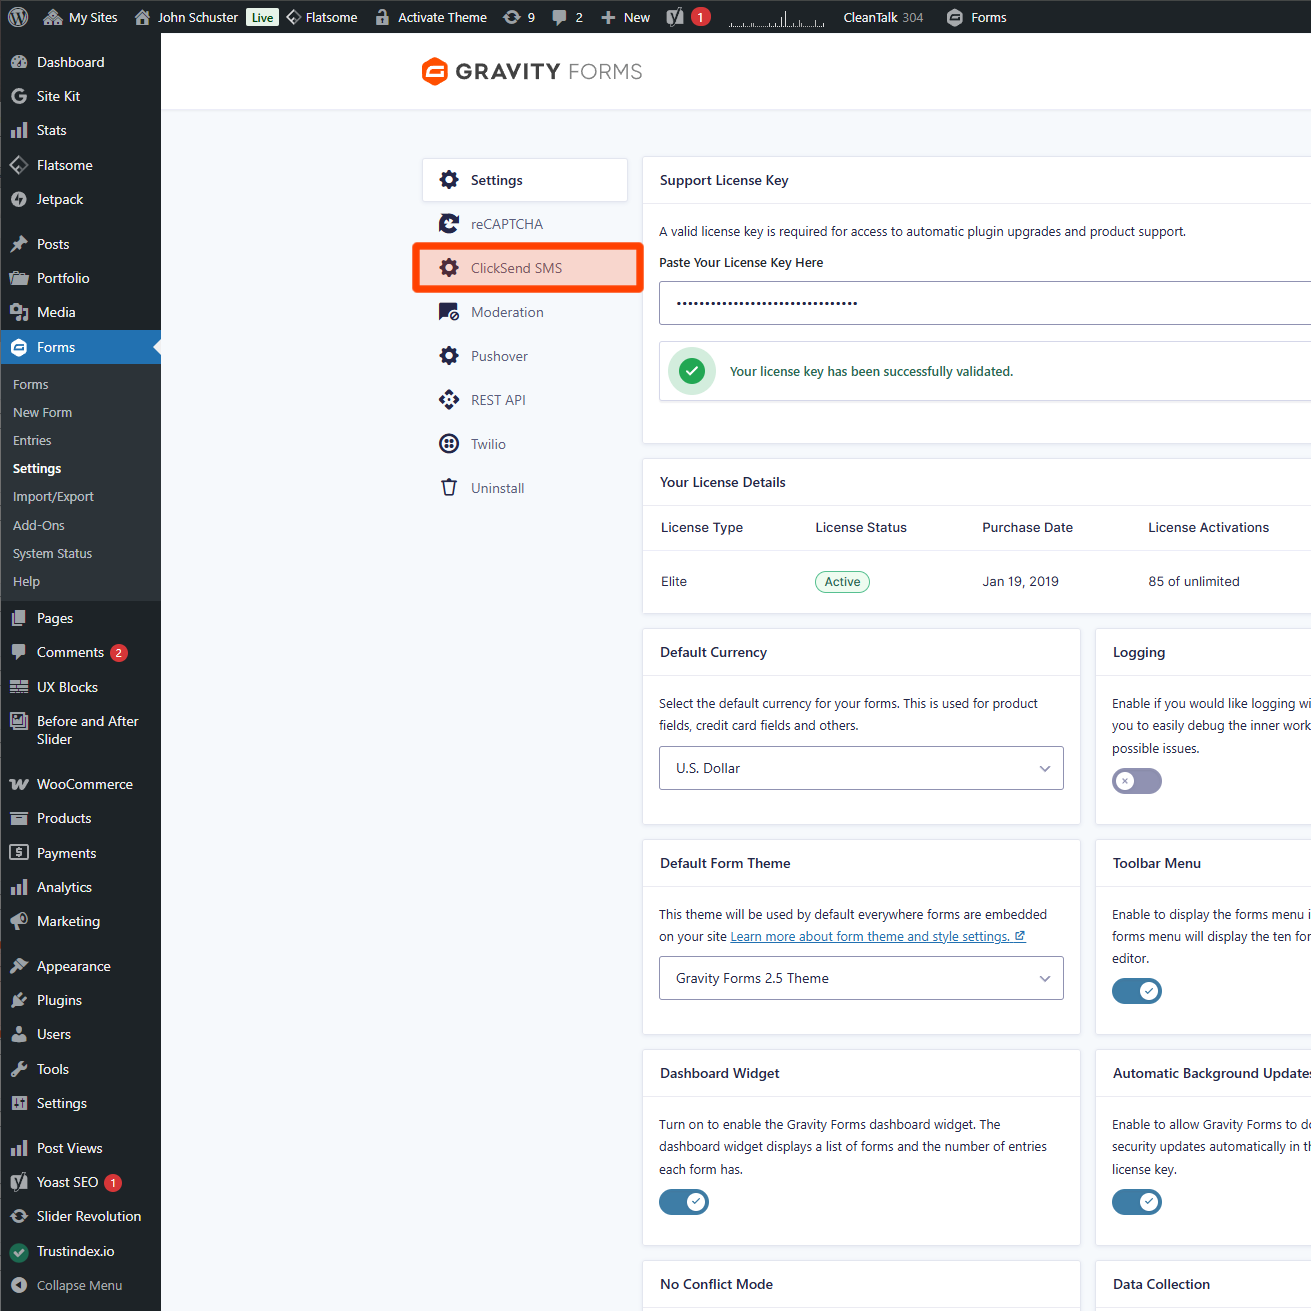Go to Entries in Forms submenu
1311x1311 pixels.
coord(32,441)
